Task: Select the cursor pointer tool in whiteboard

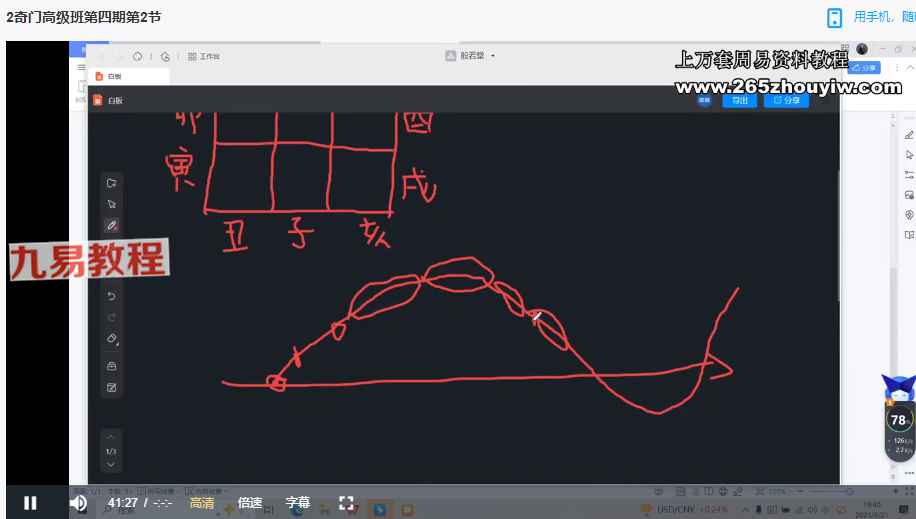Action: tap(112, 204)
